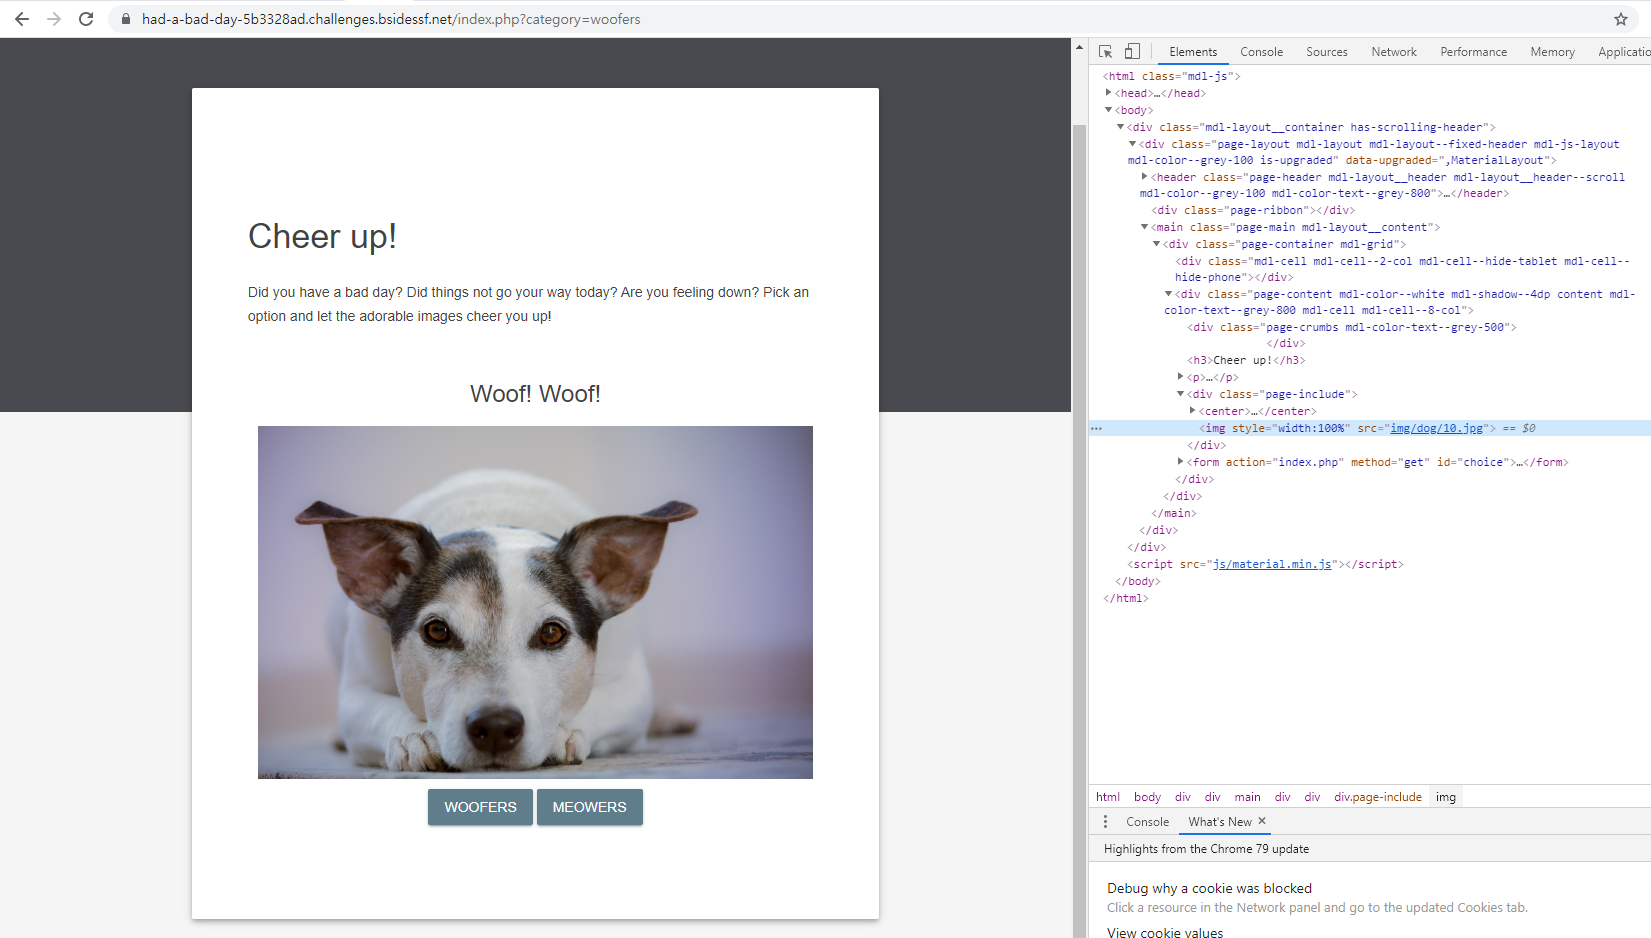Expand the center element node

[x=1192, y=411]
